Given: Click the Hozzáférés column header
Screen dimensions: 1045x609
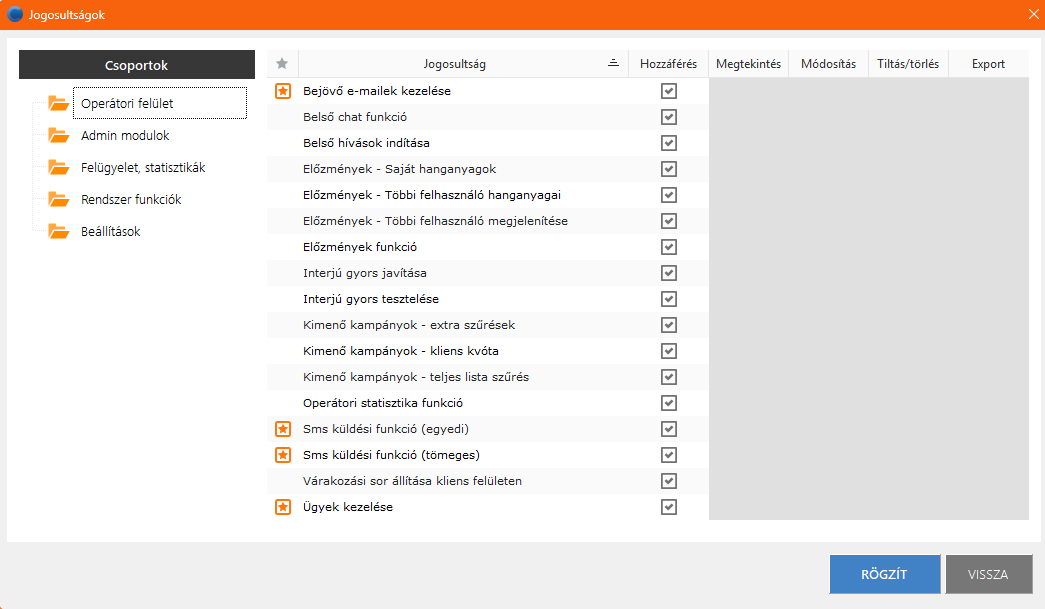Looking at the screenshot, I should (668, 64).
